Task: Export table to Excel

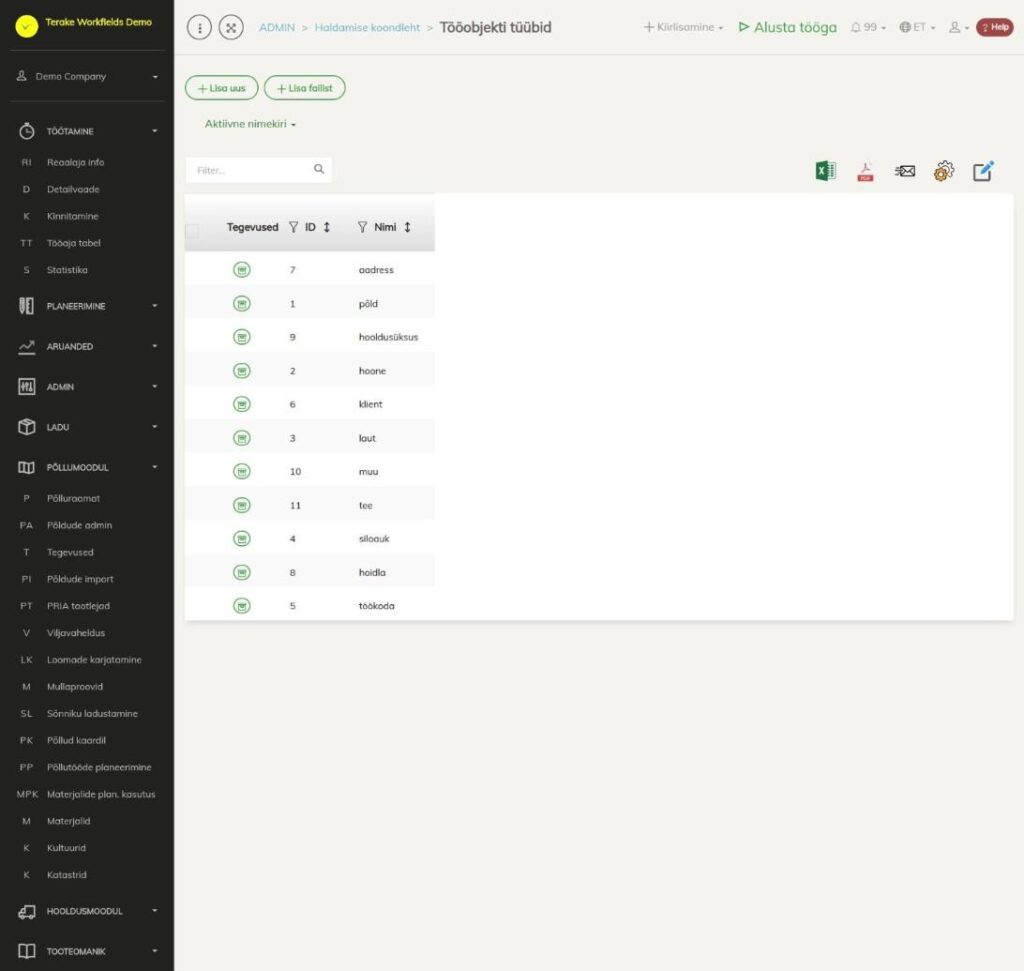Action: point(825,171)
